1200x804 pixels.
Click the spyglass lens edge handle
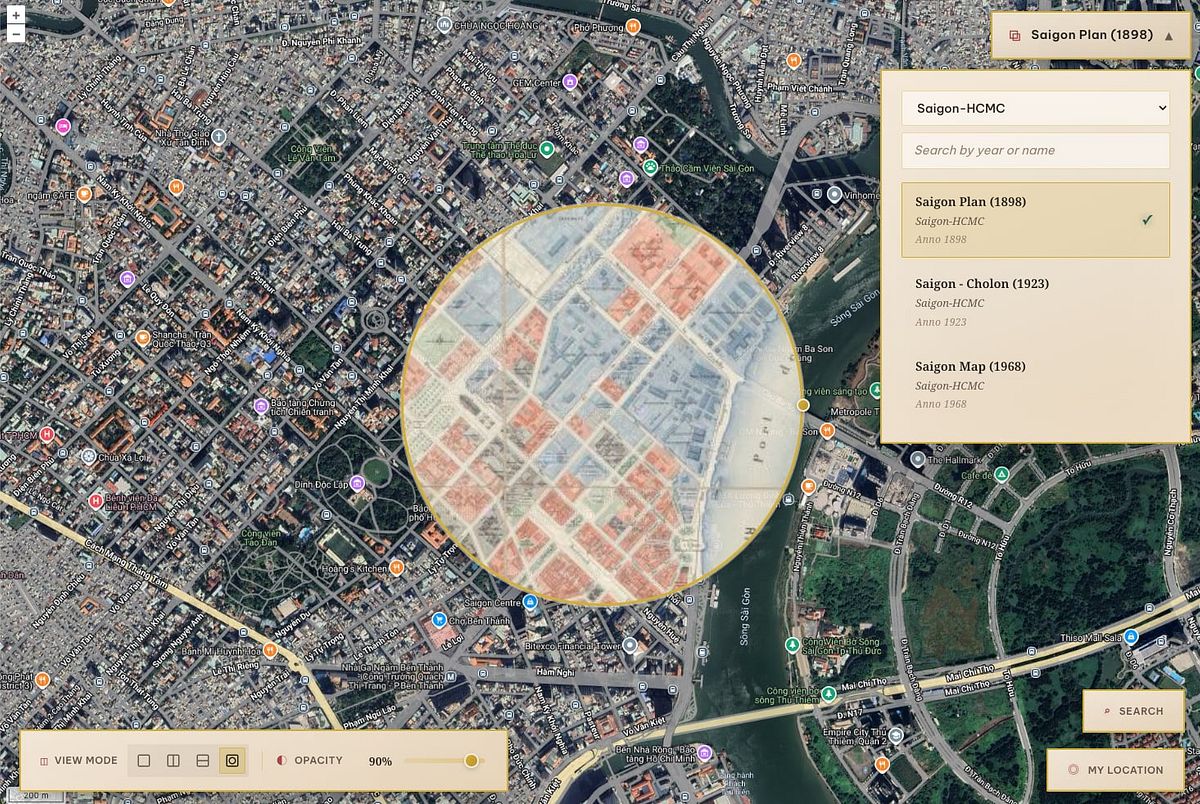802,405
